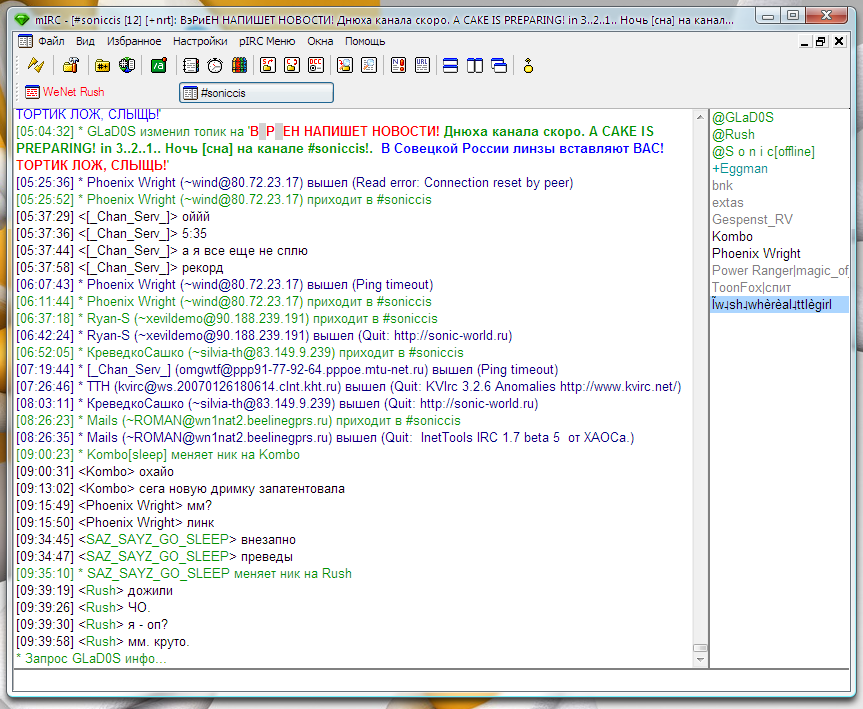Viewport: 863px width, 709px height.
Task: Click the '<Rush> мм. круто.' chat line
Action: point(102,641)
